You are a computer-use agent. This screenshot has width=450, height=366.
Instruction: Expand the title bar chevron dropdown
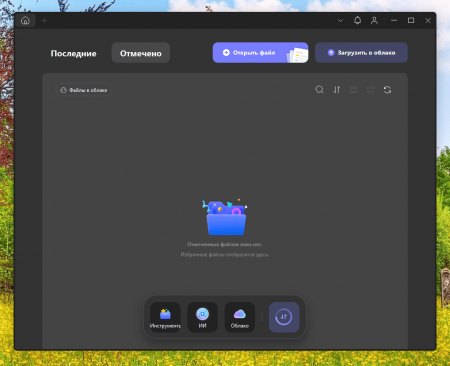click(340, 21)
